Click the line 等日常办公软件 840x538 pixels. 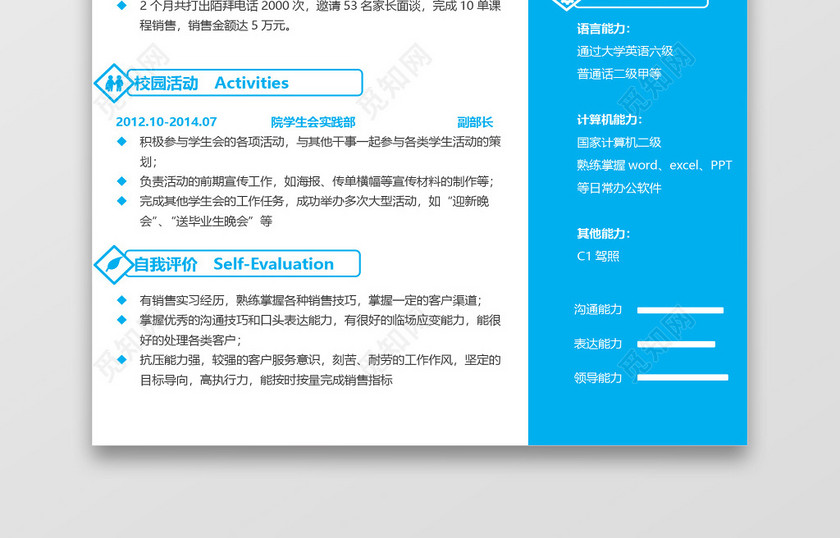click(619, 188)
